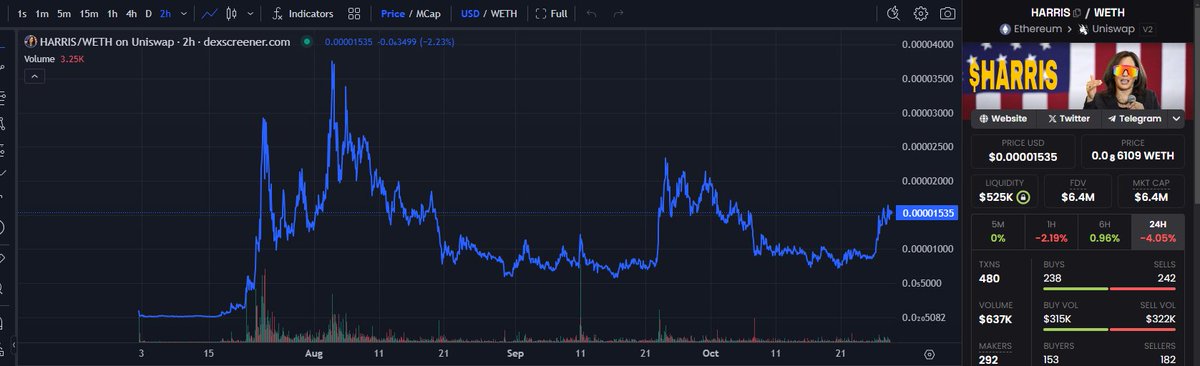Click the undo arrow in chart toolbar
Screen dimensions: 1200x366
coord(592,14)
